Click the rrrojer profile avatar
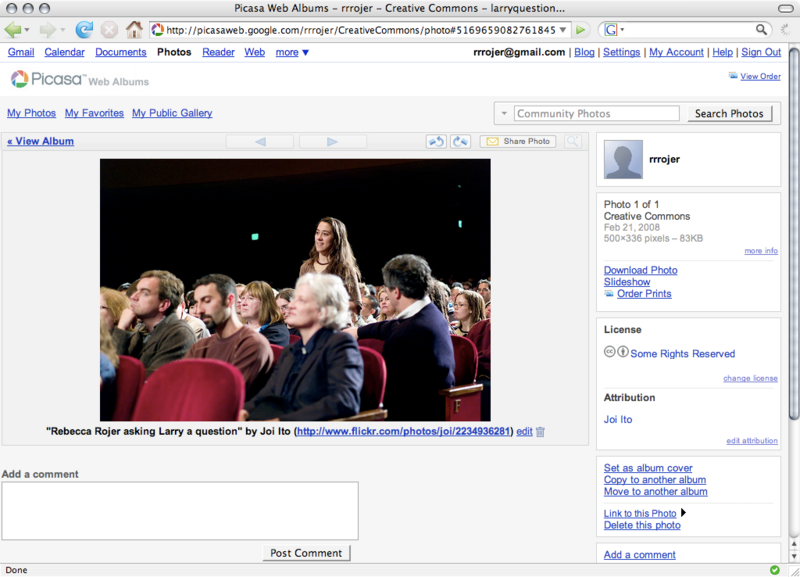800x577 pixels. (x=623, y=160)
